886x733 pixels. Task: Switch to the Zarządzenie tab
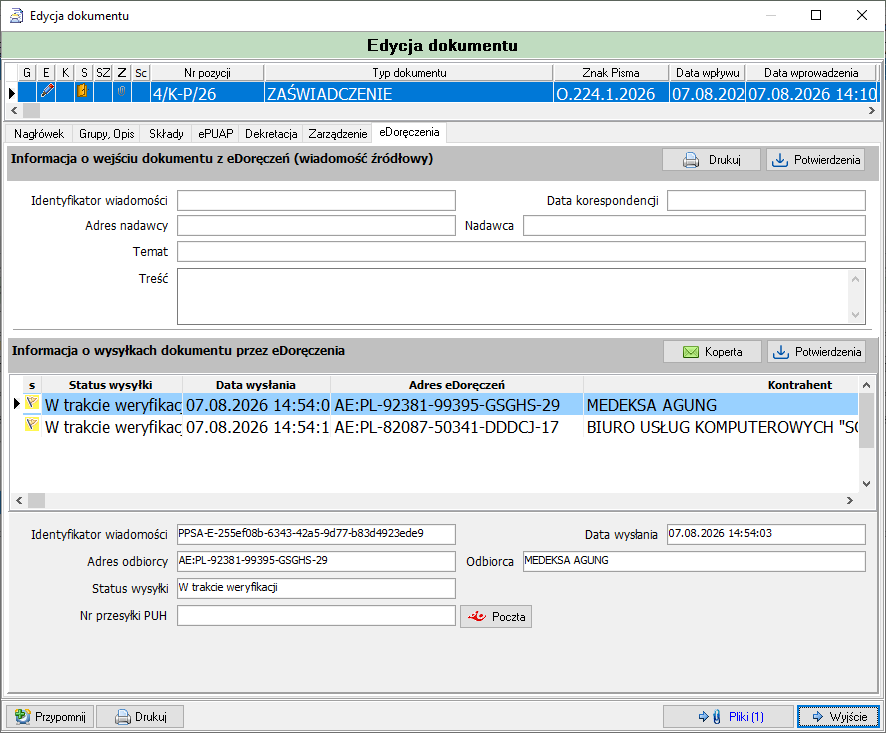coord(337,134)
